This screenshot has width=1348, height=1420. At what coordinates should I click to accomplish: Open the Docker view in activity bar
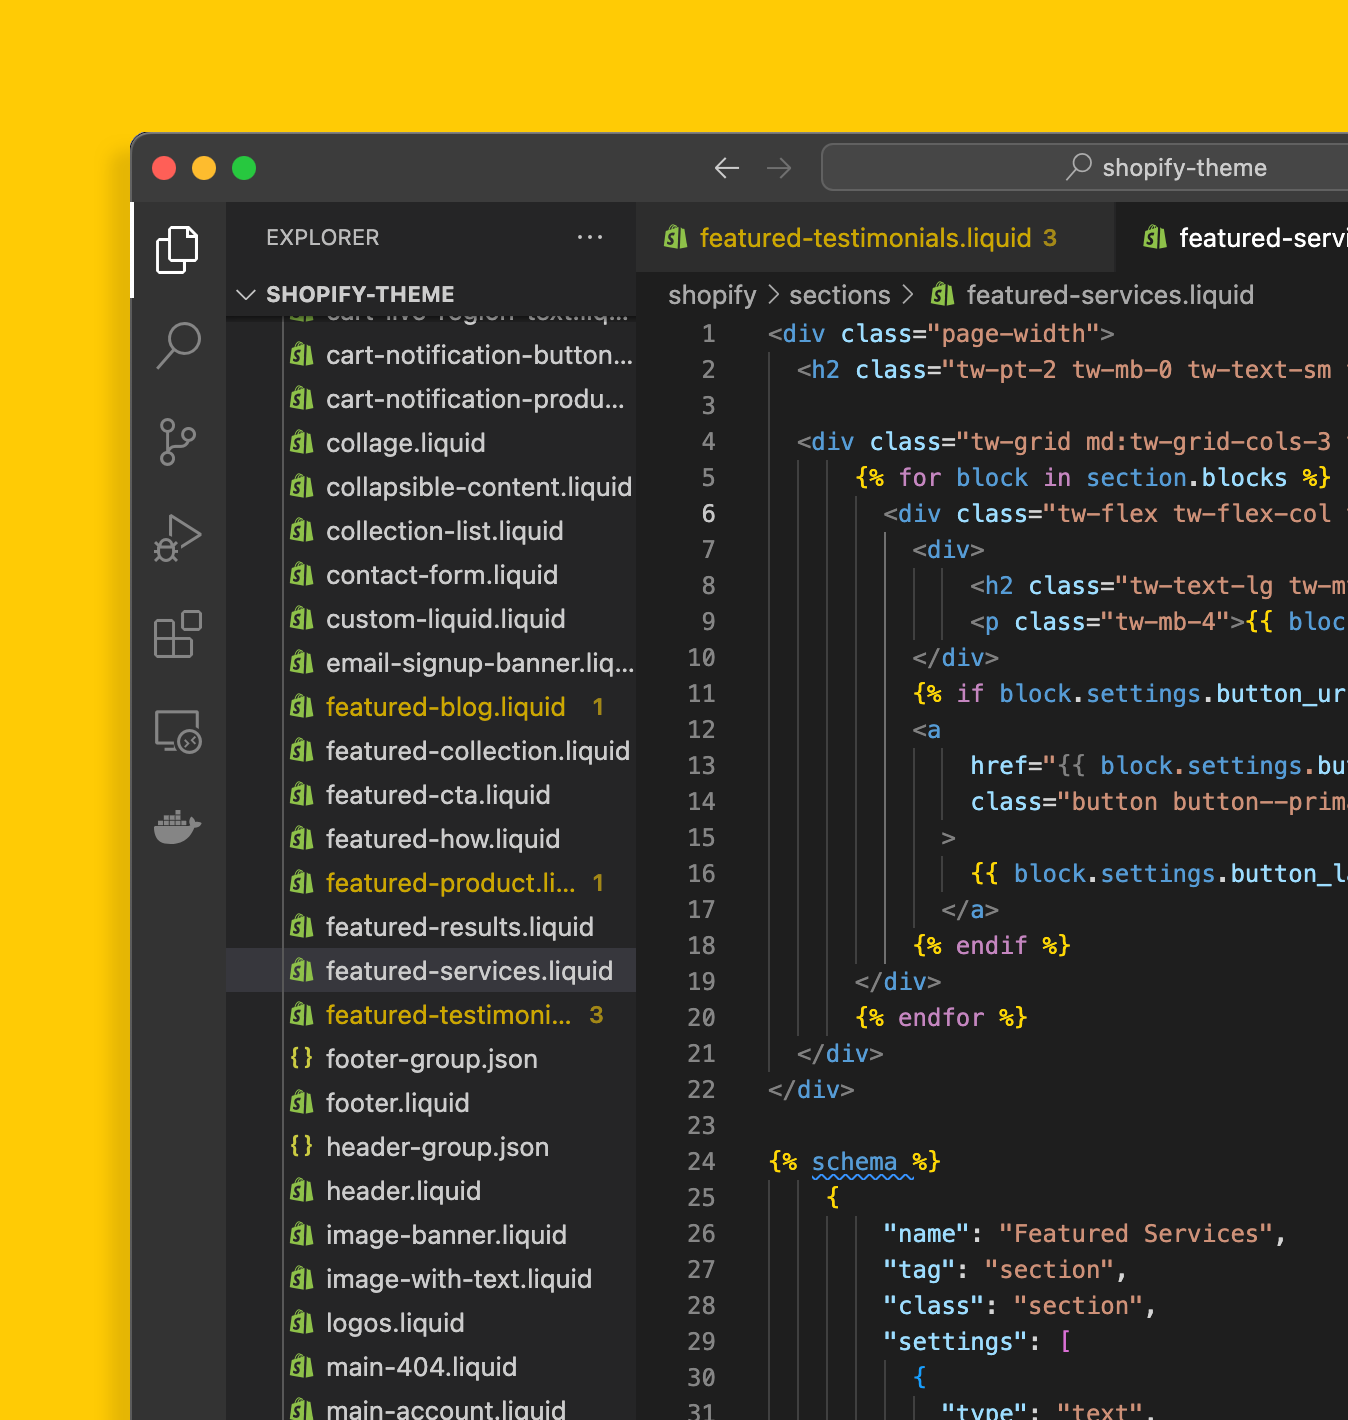click(x=178, y=826)
